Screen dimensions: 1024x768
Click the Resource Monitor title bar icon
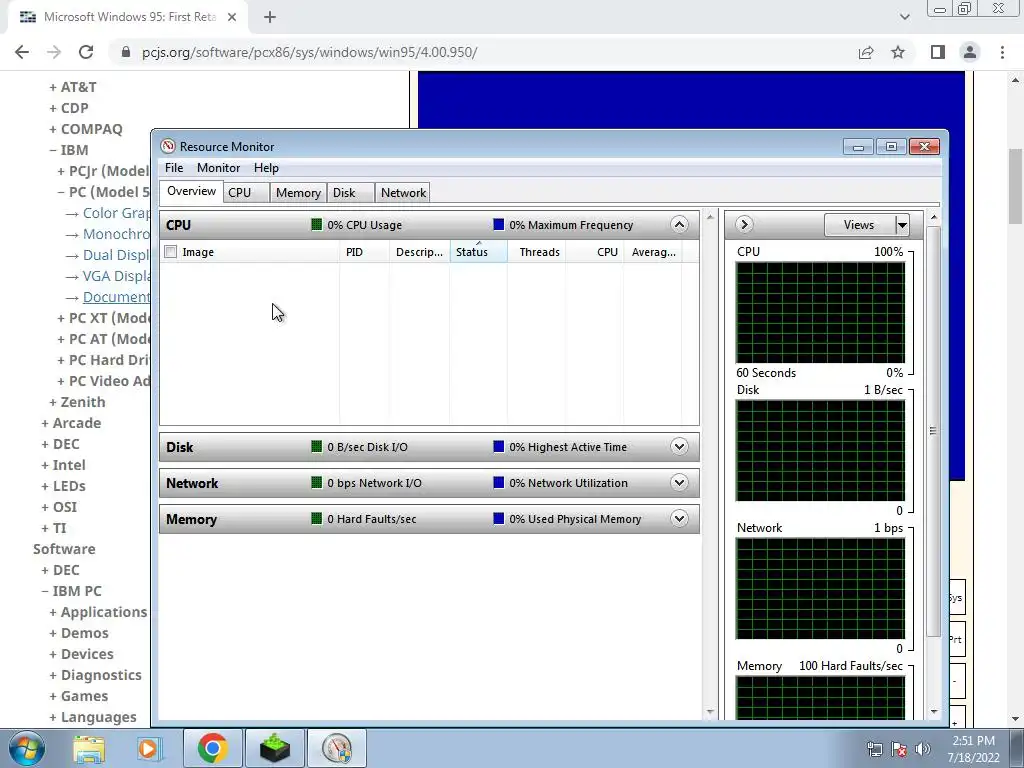point(168,146)
